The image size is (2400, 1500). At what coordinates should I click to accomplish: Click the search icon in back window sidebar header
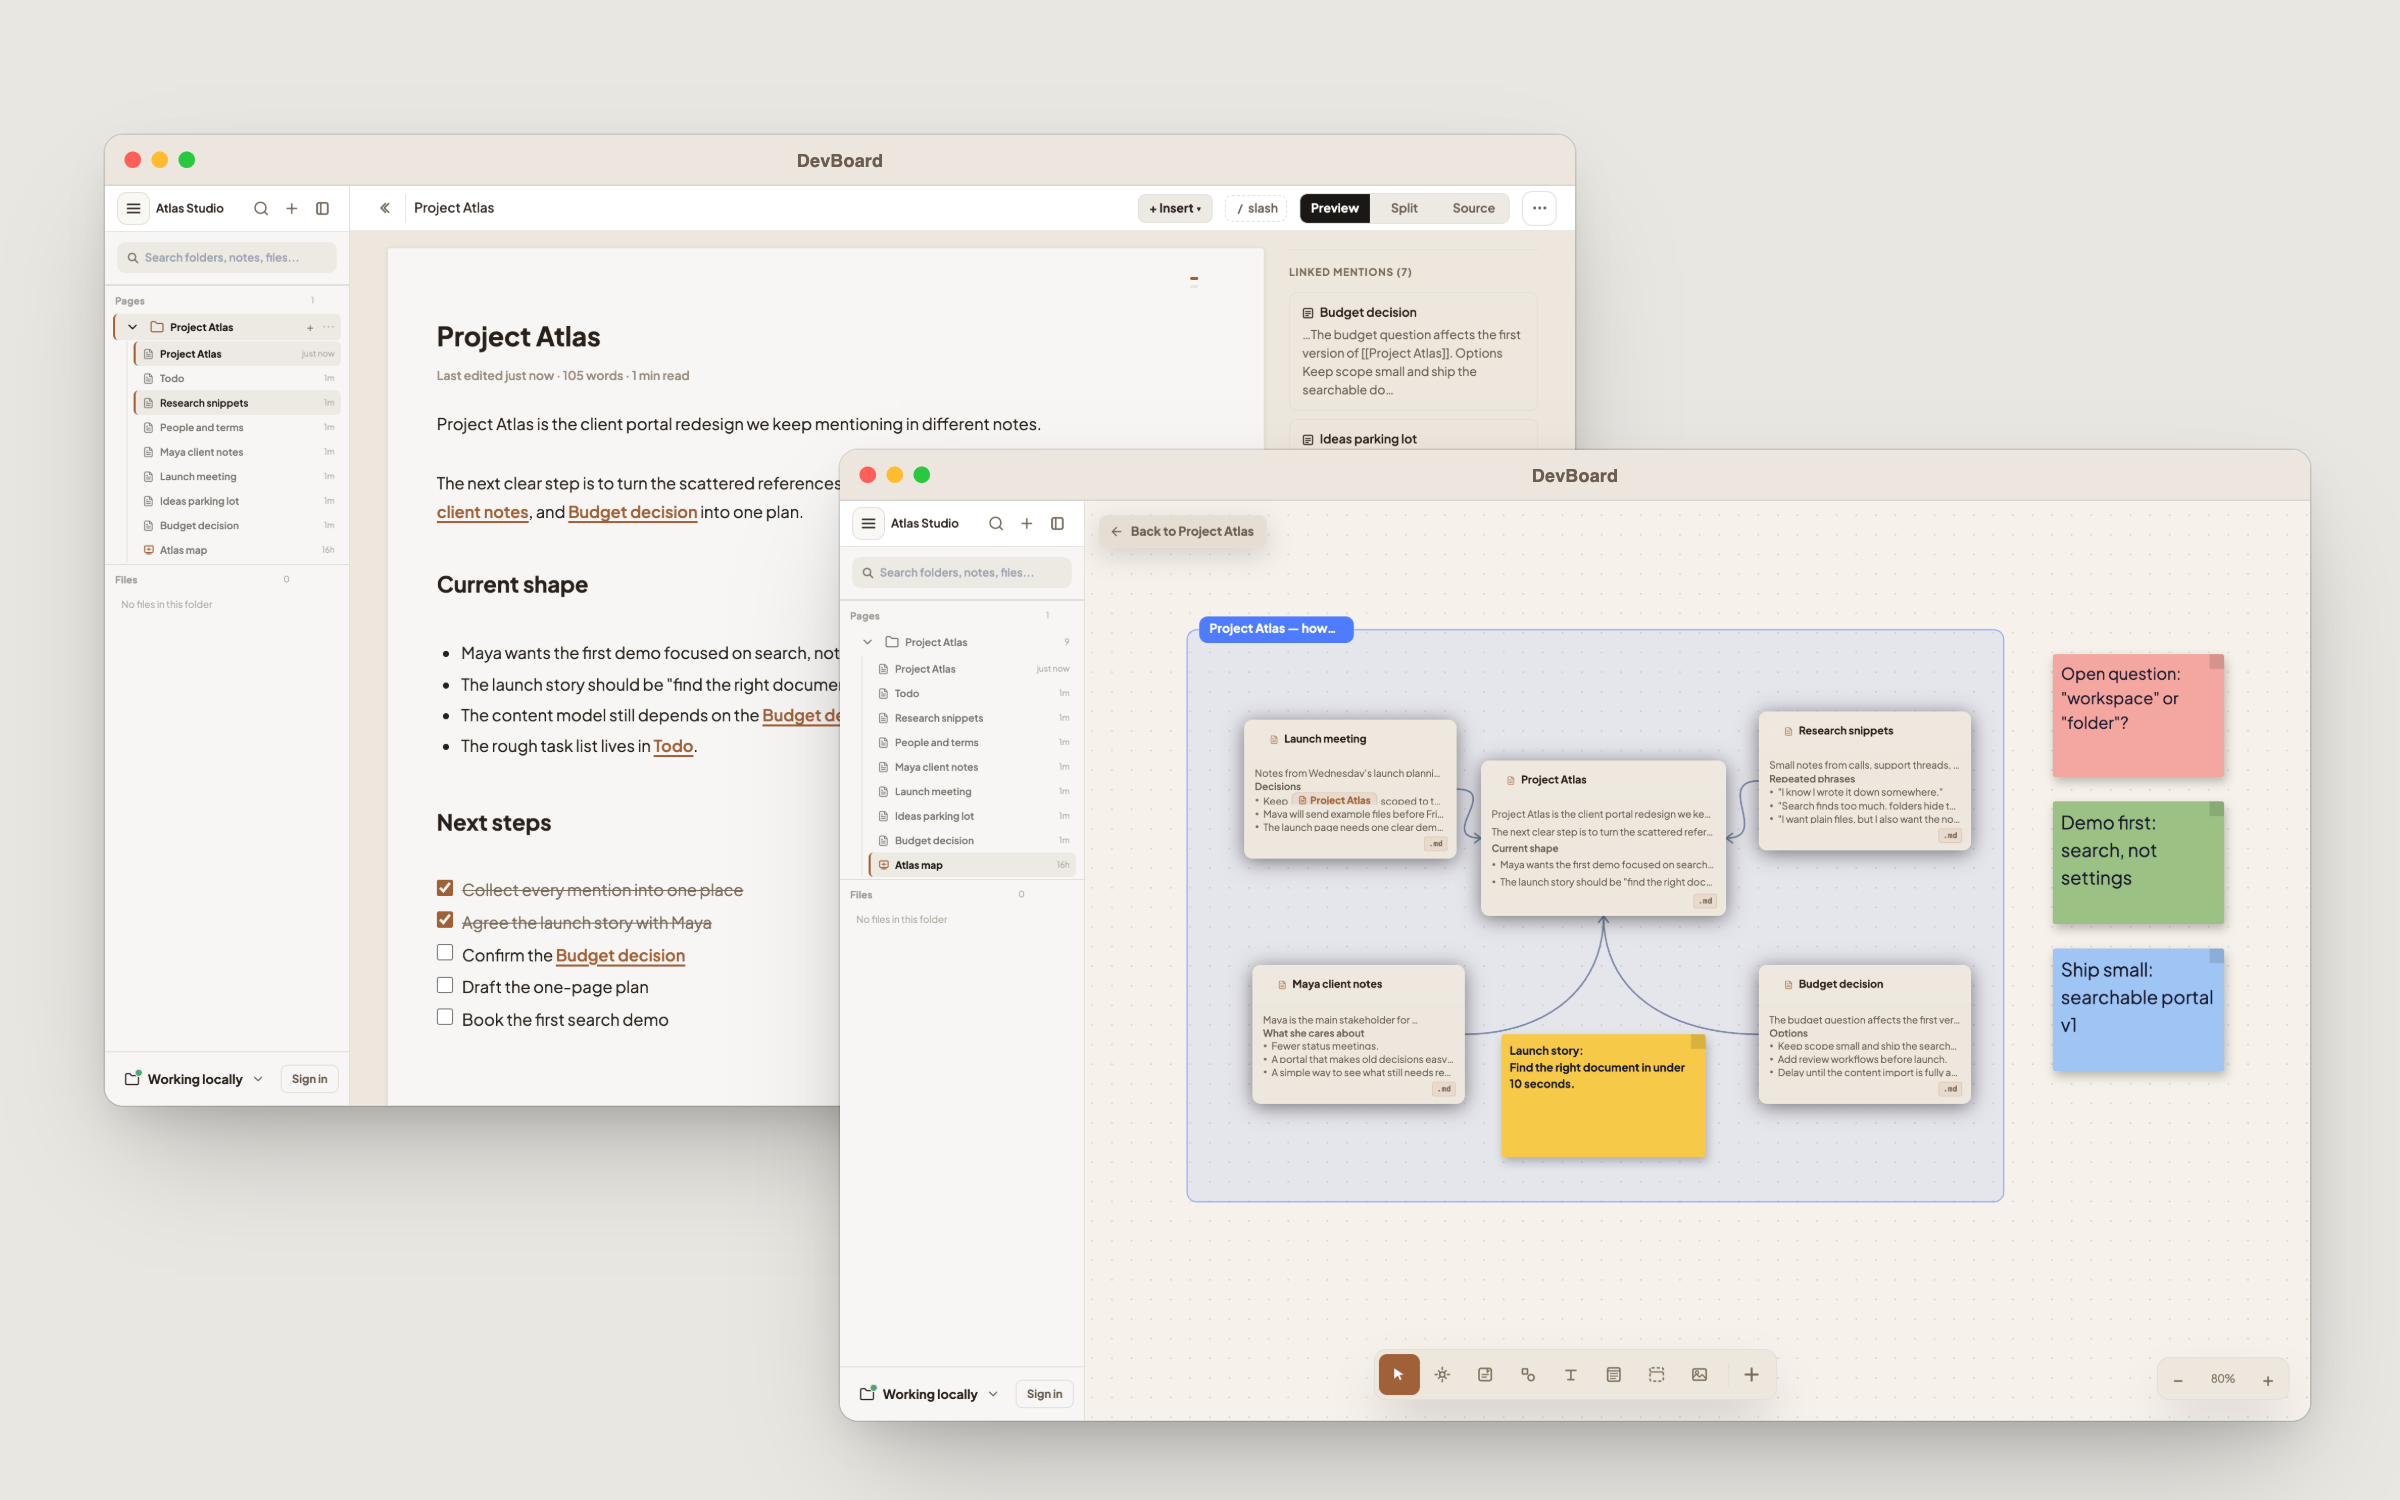(261, 208)
